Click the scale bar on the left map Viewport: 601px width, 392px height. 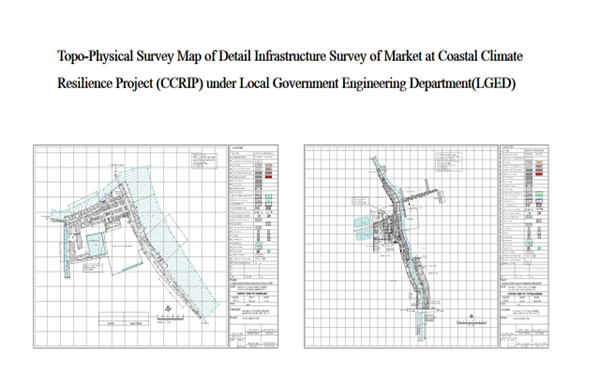170,318
